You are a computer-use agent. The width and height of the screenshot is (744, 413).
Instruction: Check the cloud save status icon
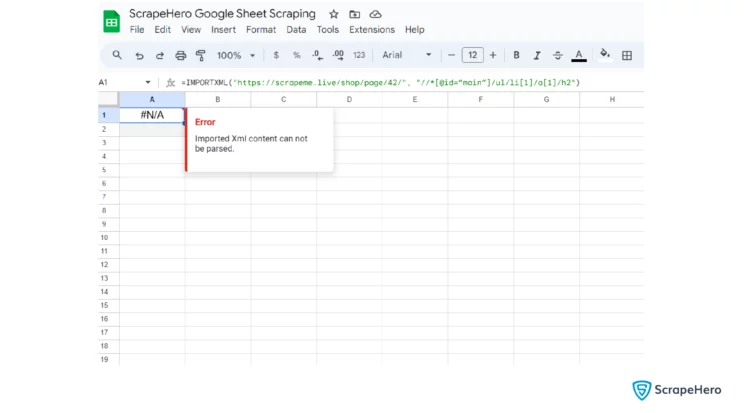[x=375, y=14]
